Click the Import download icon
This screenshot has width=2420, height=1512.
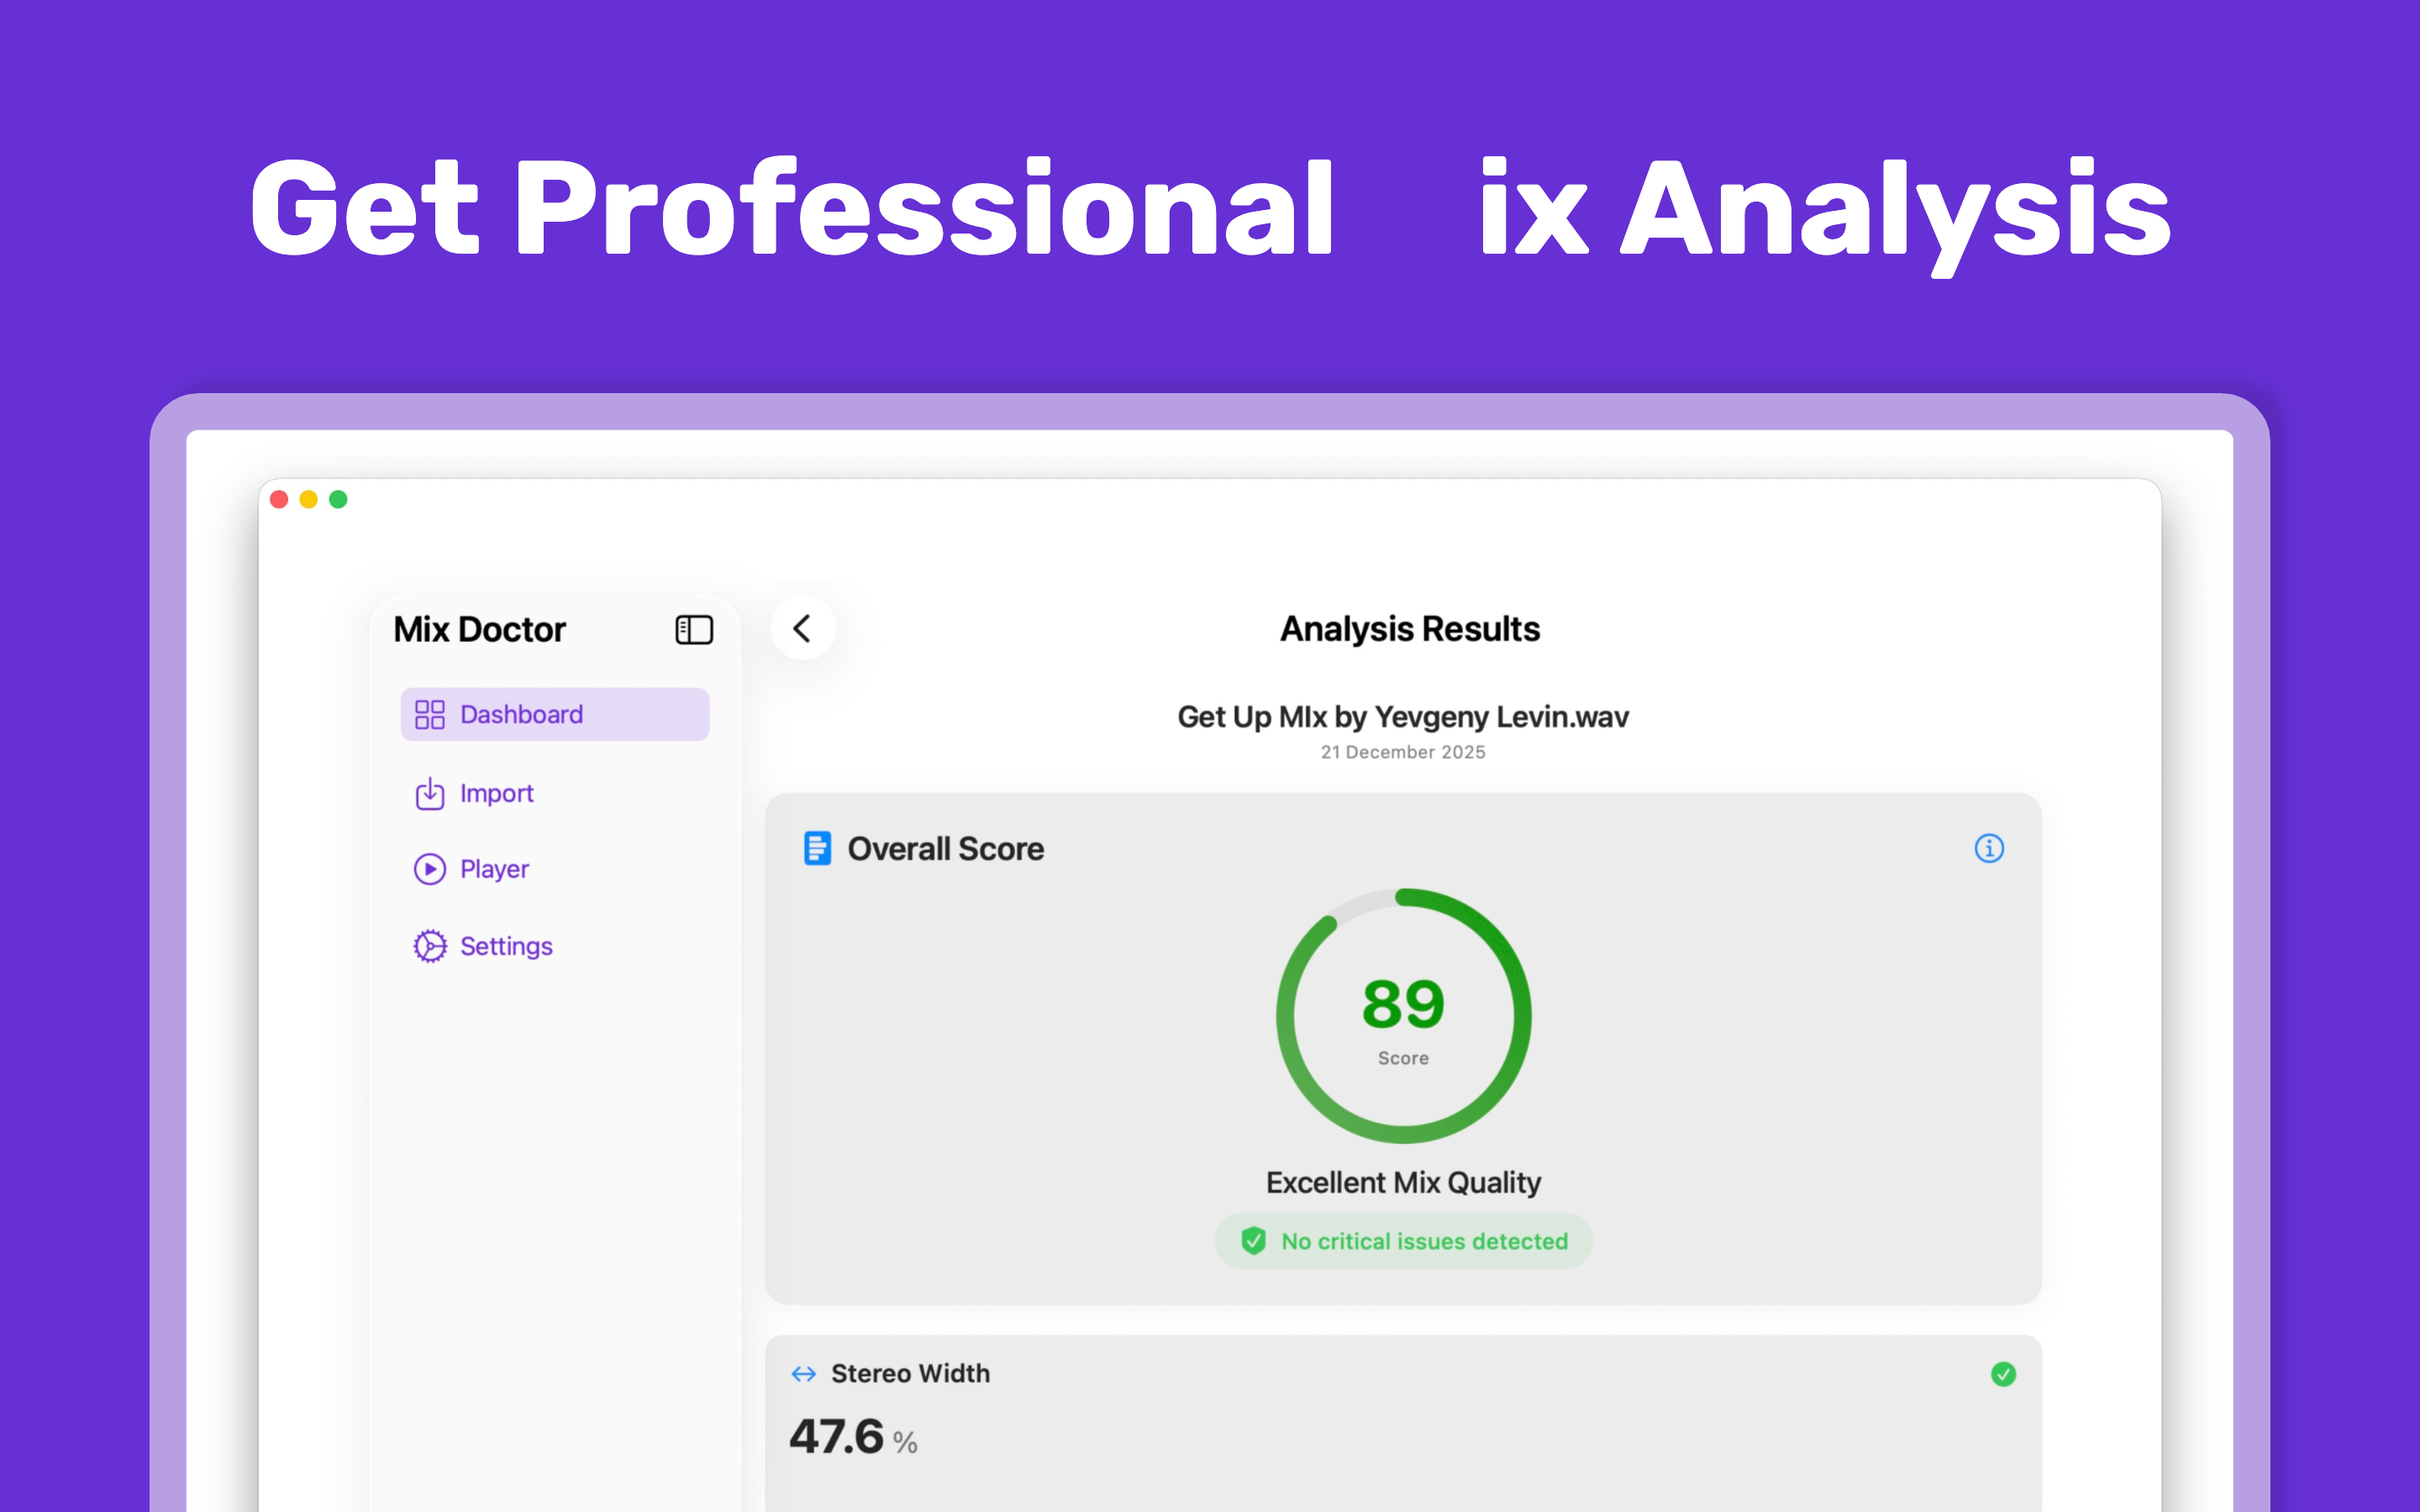pyautogui.click(x=429, y=793)
